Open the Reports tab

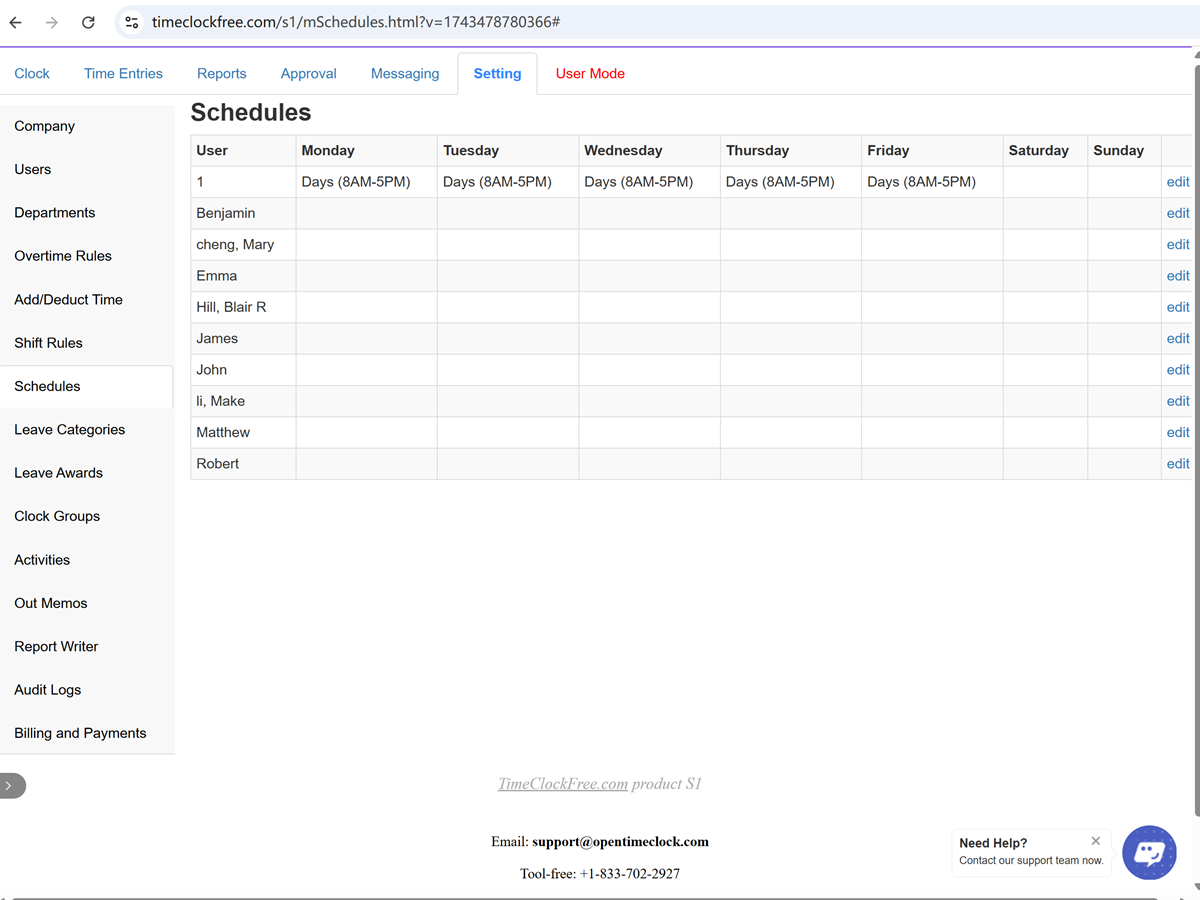(222, 73)
